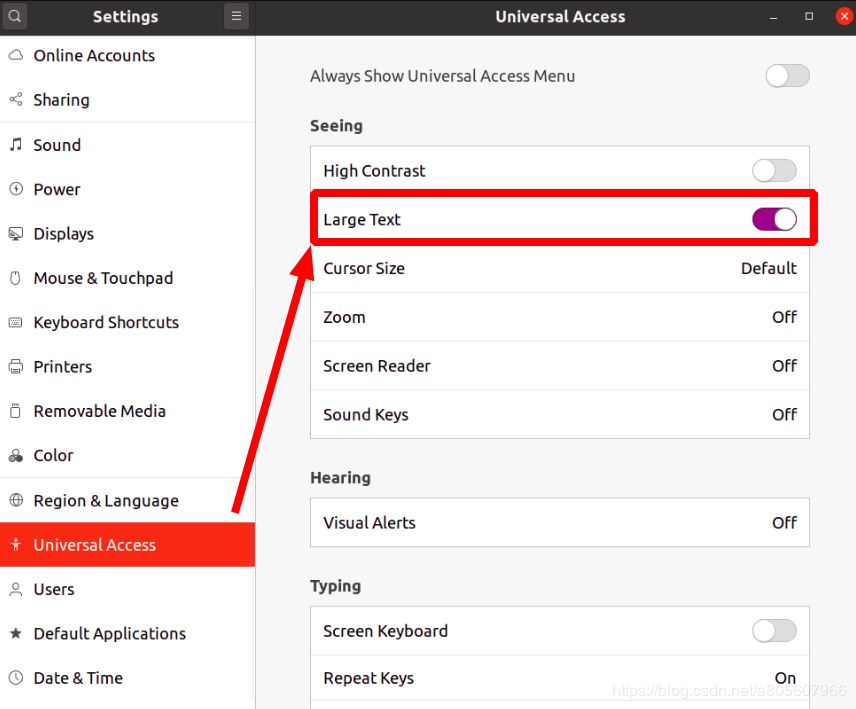
Task: Enable the Screen Keyboard switch
Action: [774, 631]
